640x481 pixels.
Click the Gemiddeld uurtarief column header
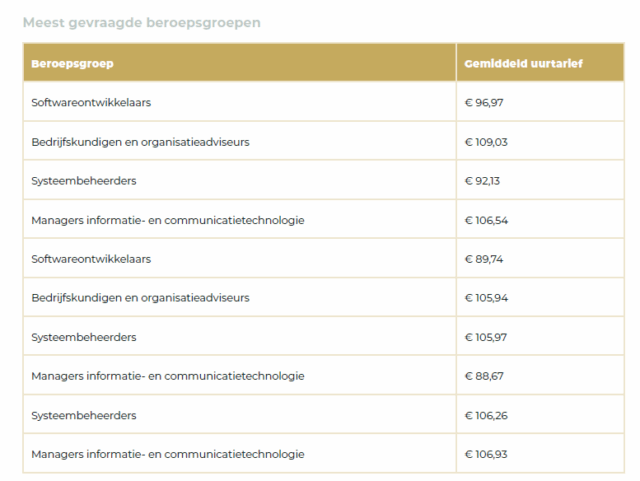coord(540,62)
